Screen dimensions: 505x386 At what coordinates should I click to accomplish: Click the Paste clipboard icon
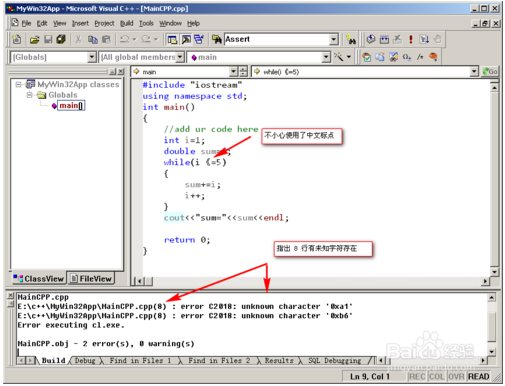106,40
